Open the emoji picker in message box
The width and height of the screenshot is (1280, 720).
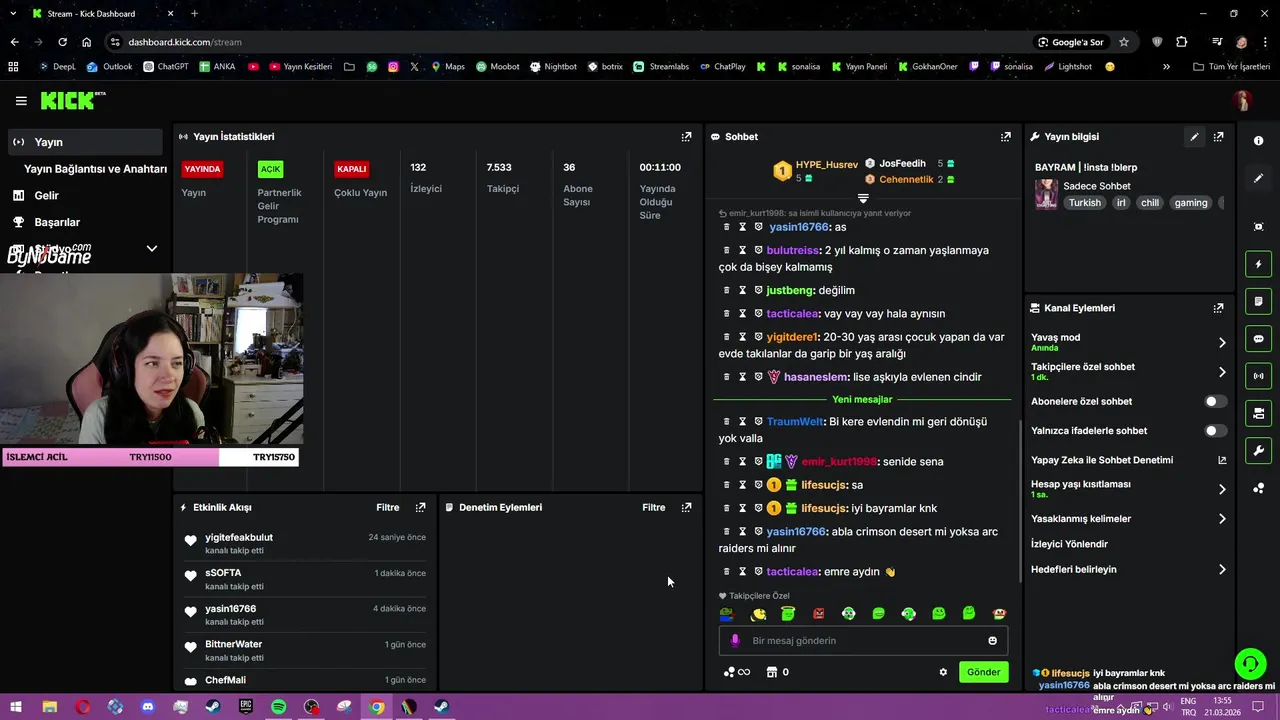point(992,641)
